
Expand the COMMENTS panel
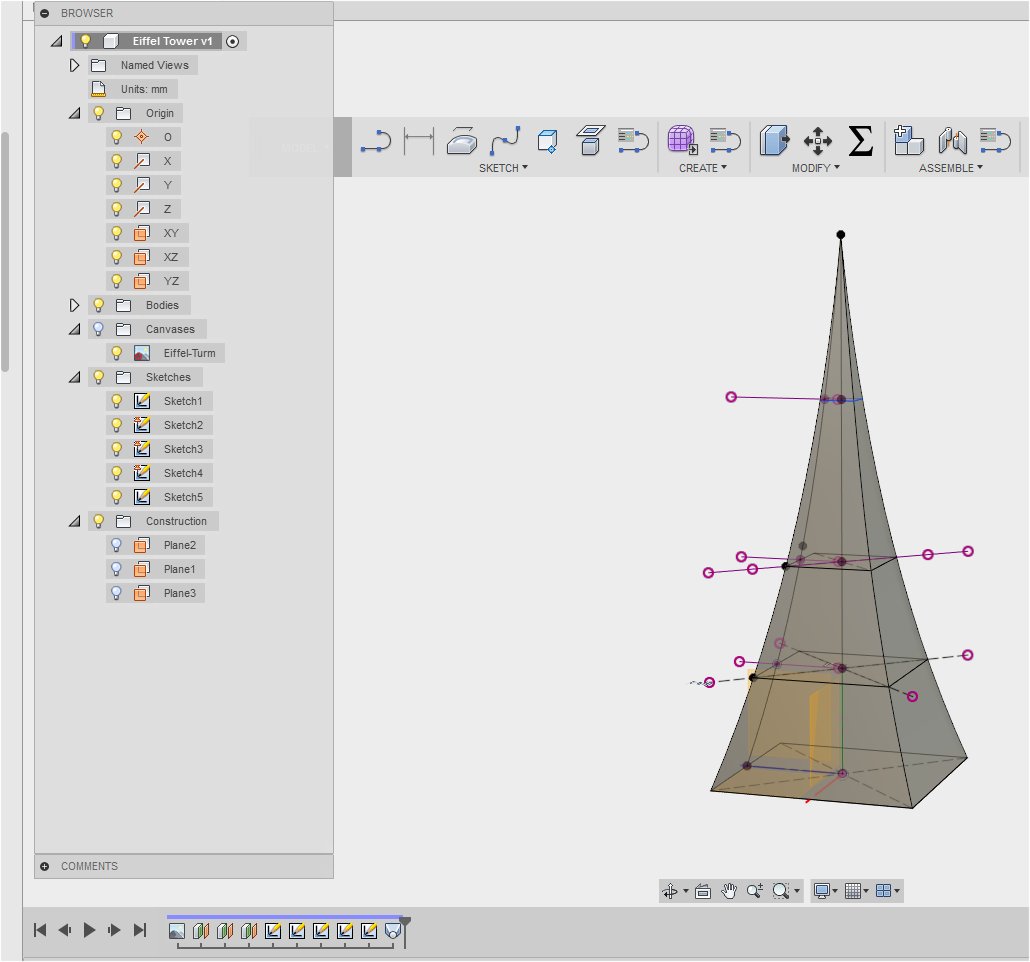click(x=45, y=866)
